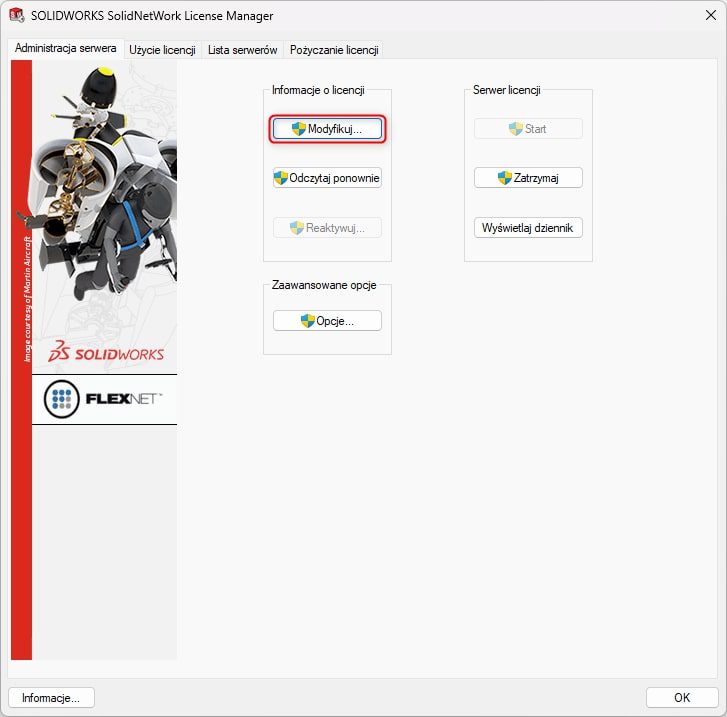
Task: Switch to Lista serwerów tab
Action: tap(242, 50)
